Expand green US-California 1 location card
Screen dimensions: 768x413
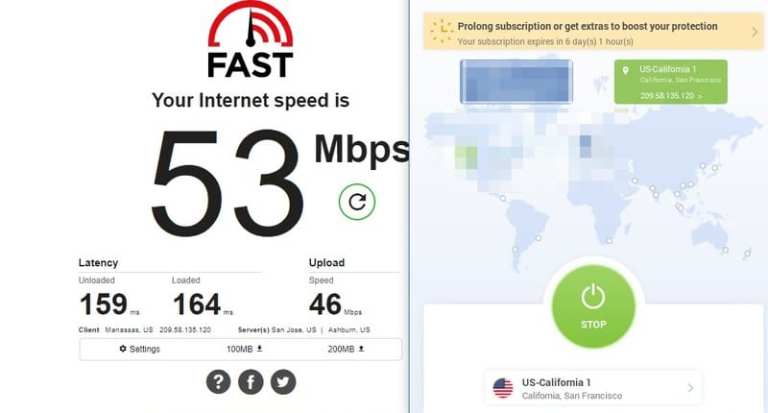671,82
